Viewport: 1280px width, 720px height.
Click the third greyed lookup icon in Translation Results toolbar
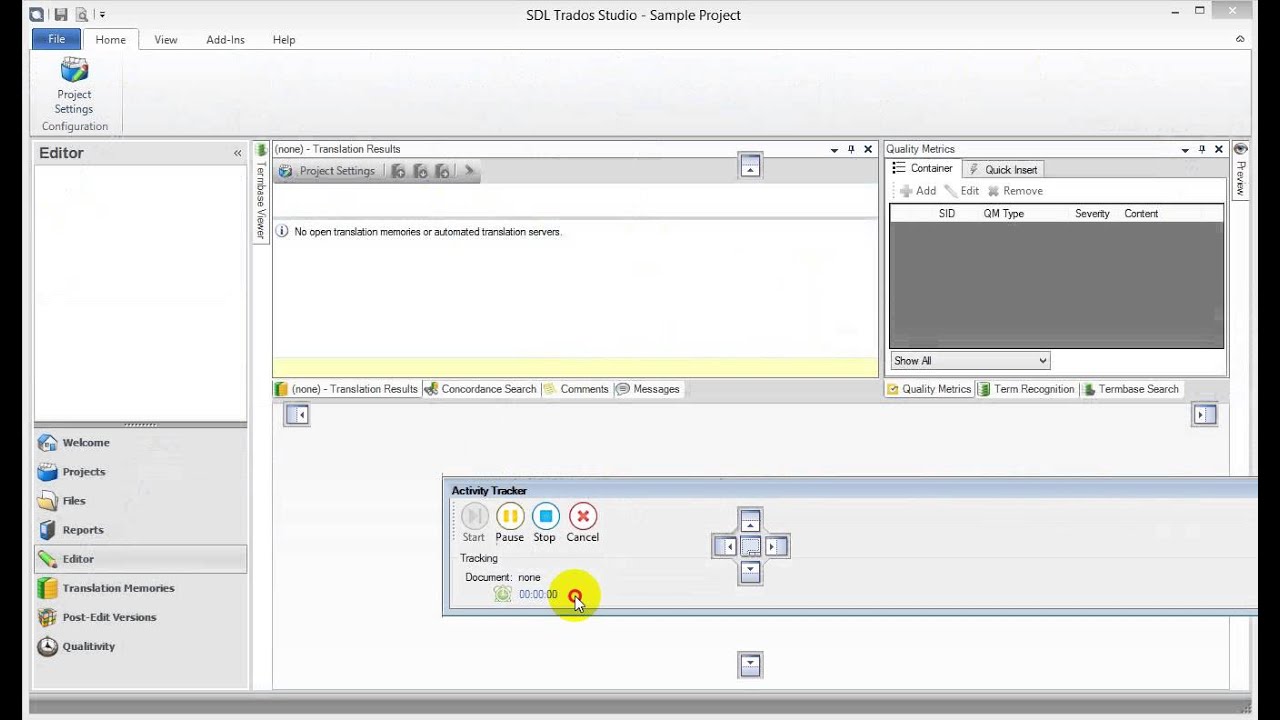pos(442,171)
